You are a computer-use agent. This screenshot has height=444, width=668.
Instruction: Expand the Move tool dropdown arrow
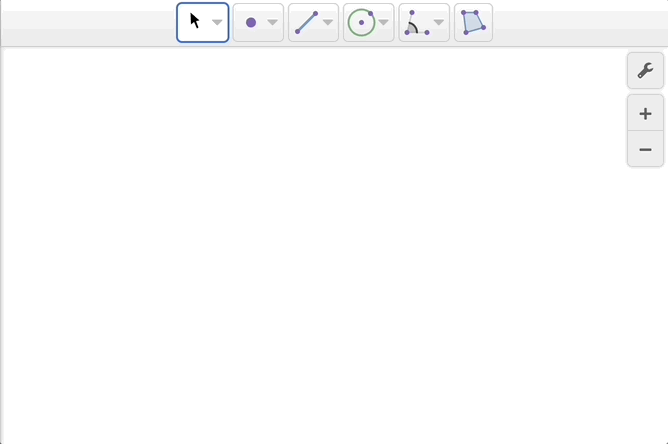[217, 23]
